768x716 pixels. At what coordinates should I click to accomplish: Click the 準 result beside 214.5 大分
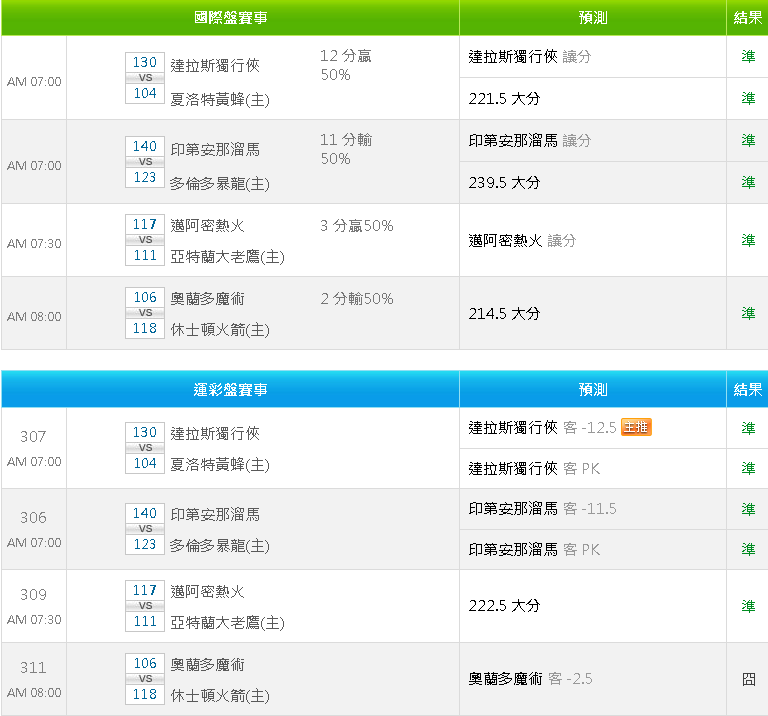(x=748, y=313)
